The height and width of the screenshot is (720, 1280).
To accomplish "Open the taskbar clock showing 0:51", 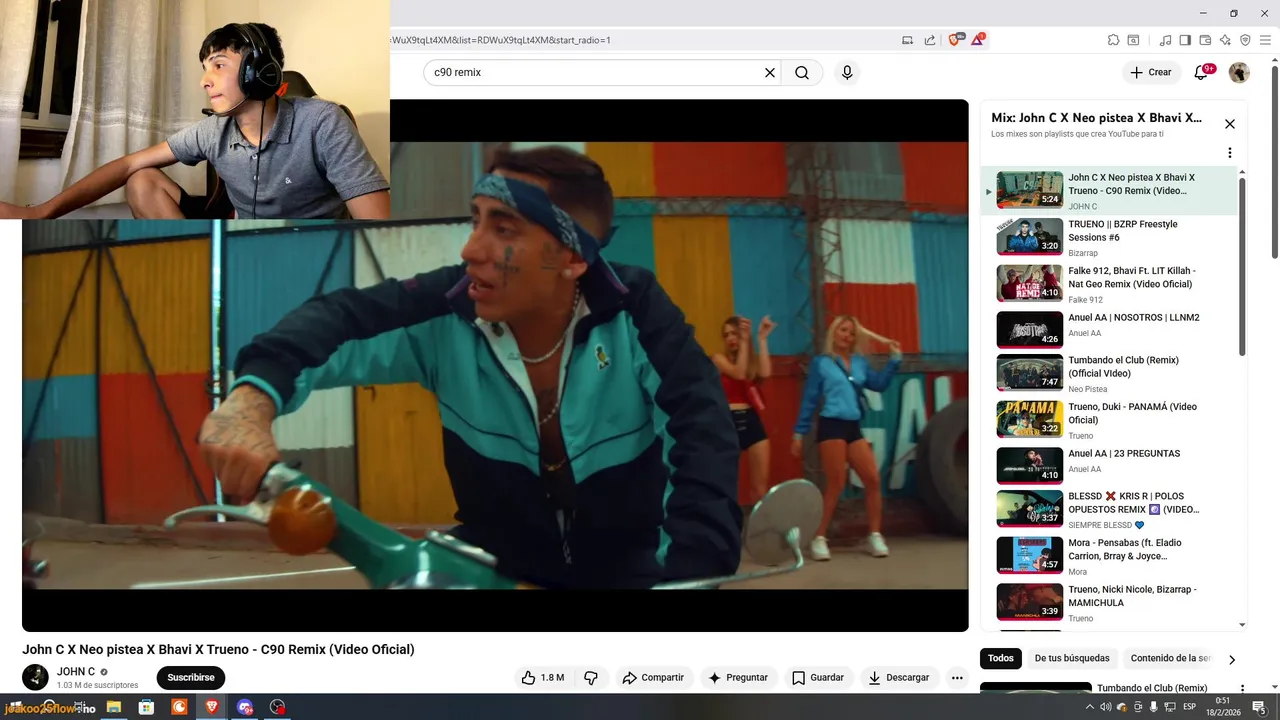I will [x=1222, y=707].
